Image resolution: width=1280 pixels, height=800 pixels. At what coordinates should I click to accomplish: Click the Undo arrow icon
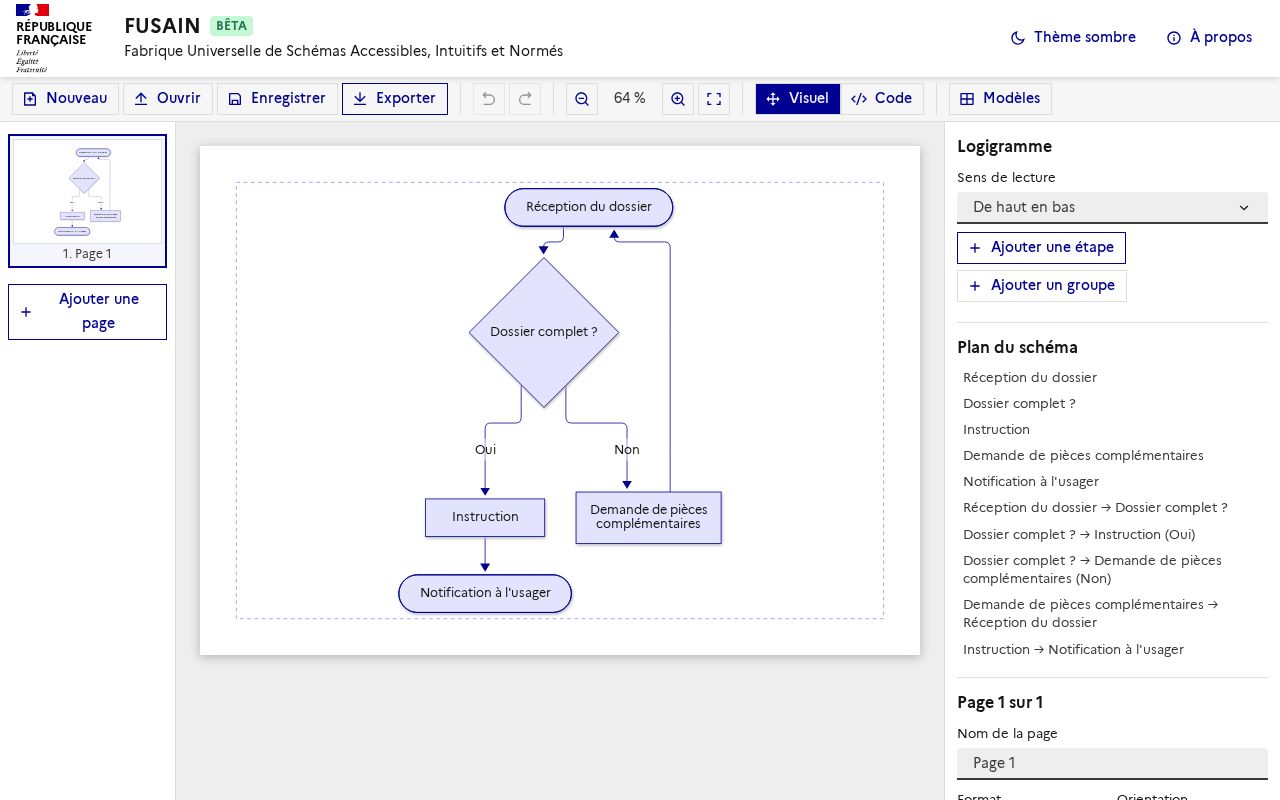[x=489, y=99]
